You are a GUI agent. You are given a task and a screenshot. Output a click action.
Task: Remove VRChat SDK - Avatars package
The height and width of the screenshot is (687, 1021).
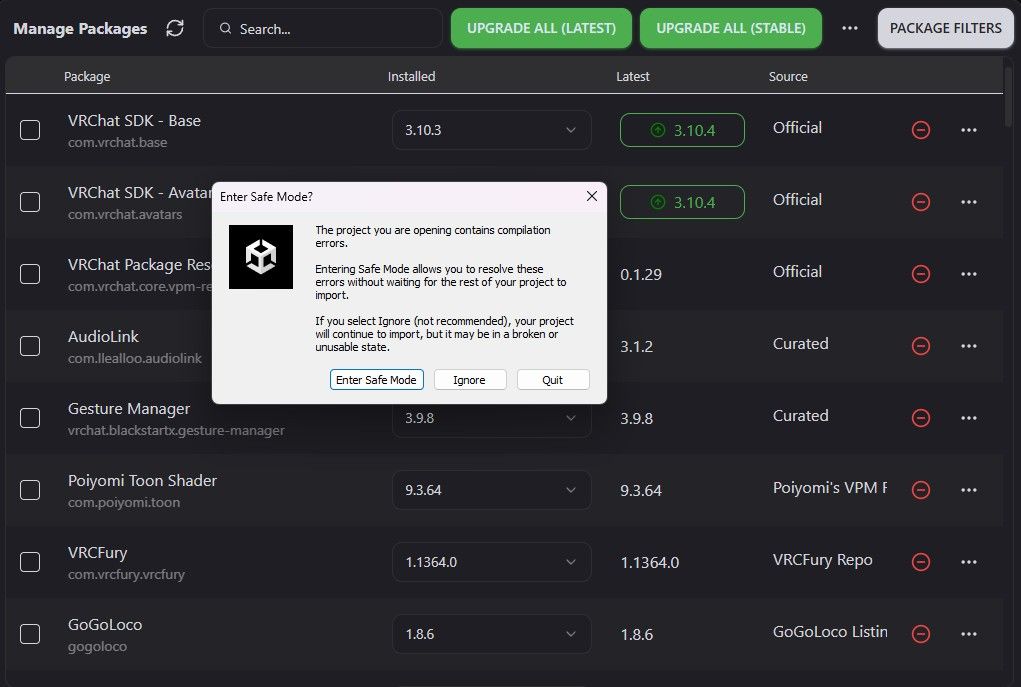click(x=921, y=202)
